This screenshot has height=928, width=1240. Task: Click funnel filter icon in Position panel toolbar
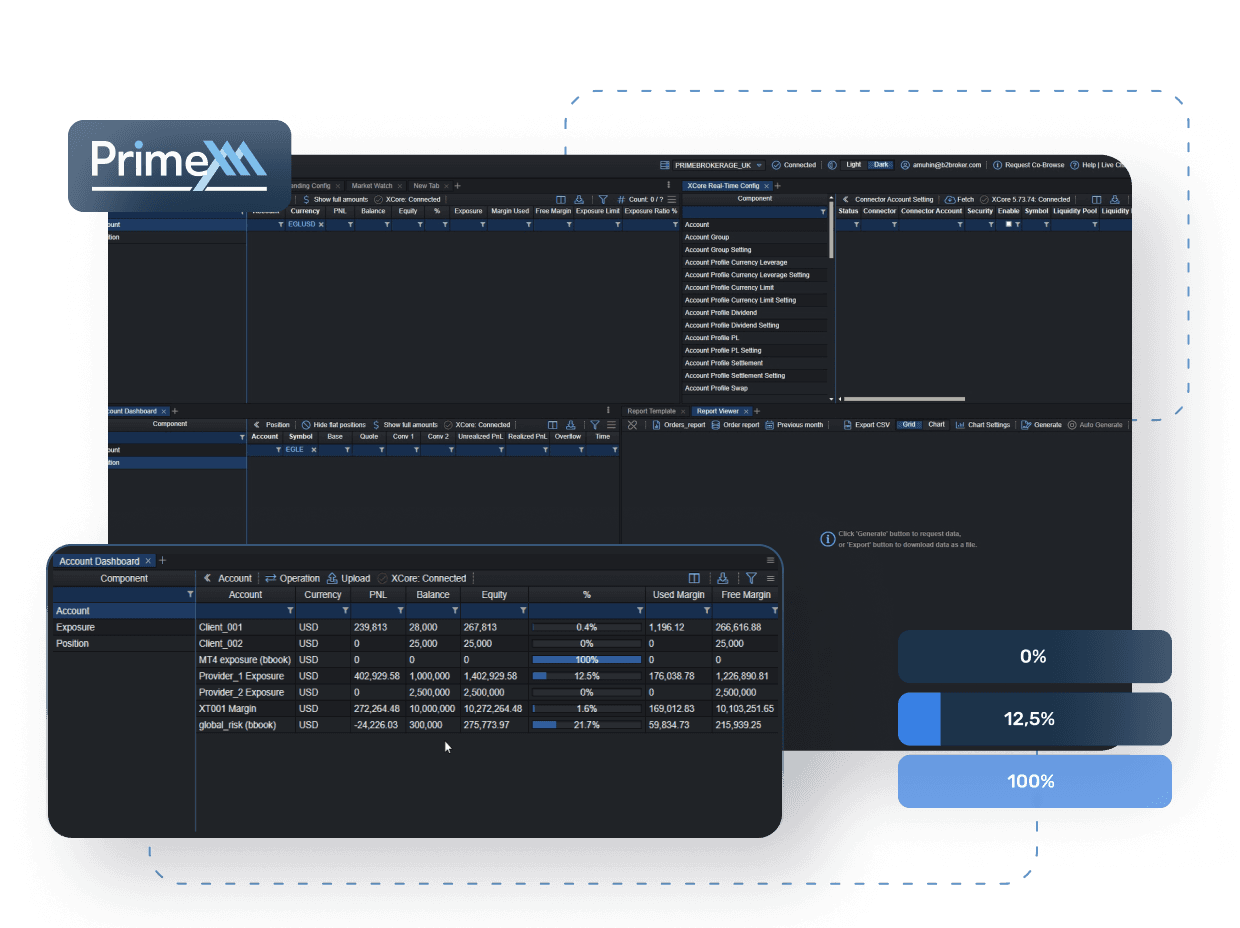595,425
